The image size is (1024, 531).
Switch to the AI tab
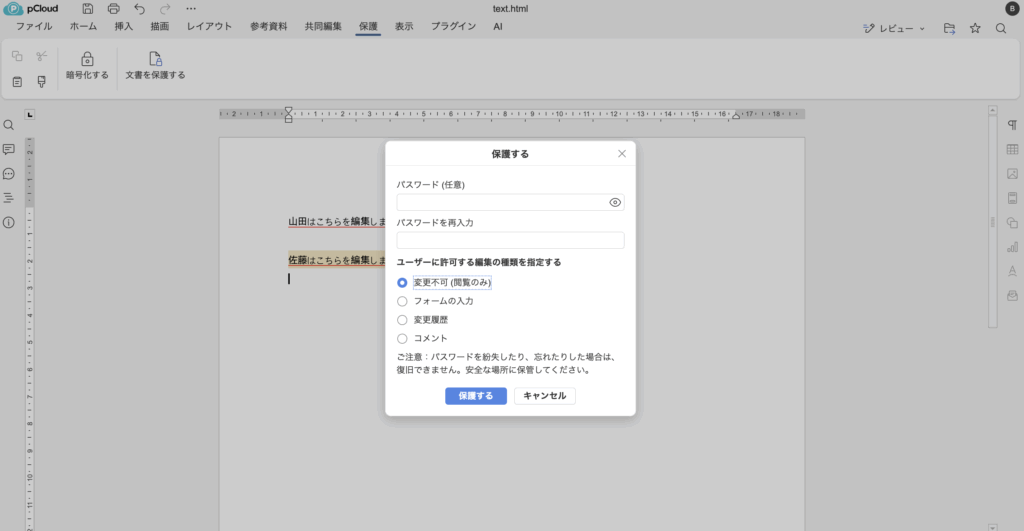click(x=498, y=27)
